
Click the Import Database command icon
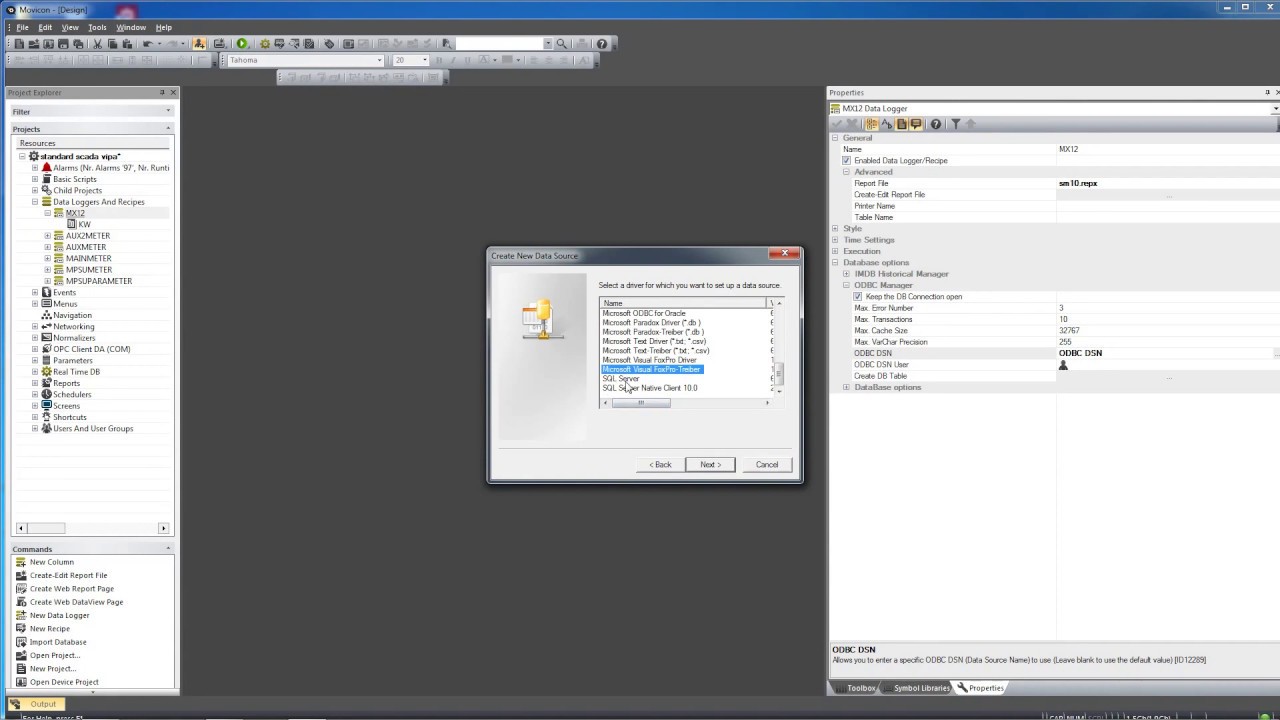click(x=19, y=642)
